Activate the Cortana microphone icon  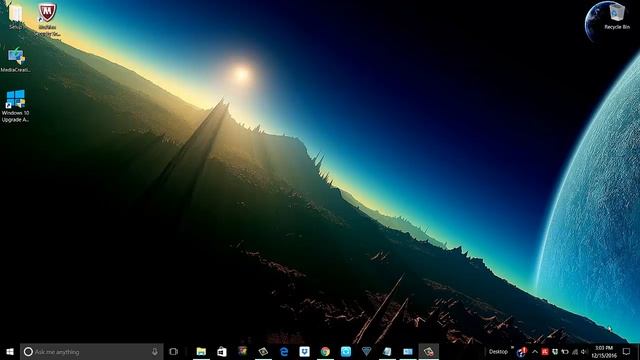155,351
